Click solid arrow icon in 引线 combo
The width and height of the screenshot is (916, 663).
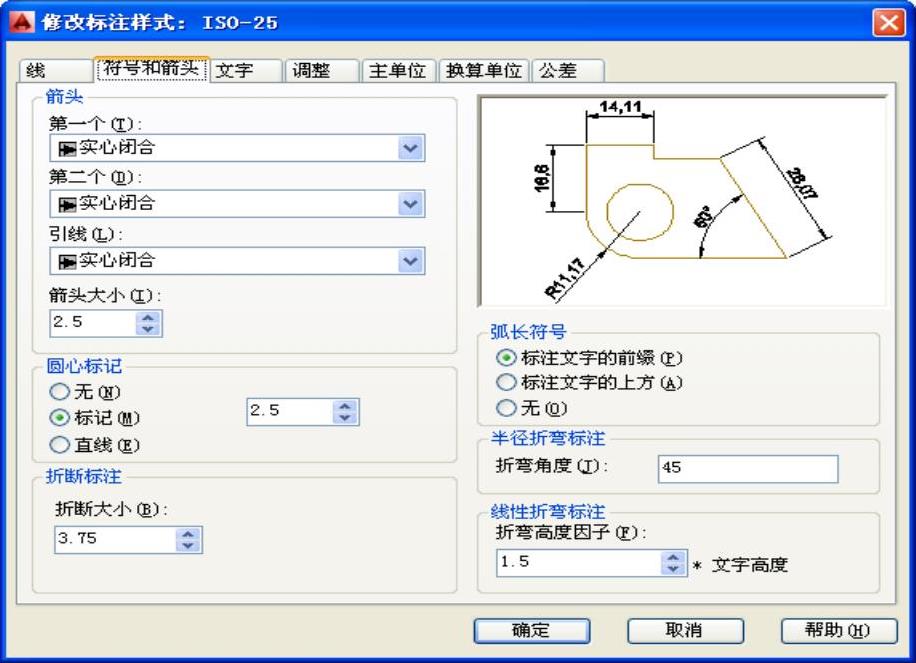[67, 261]
